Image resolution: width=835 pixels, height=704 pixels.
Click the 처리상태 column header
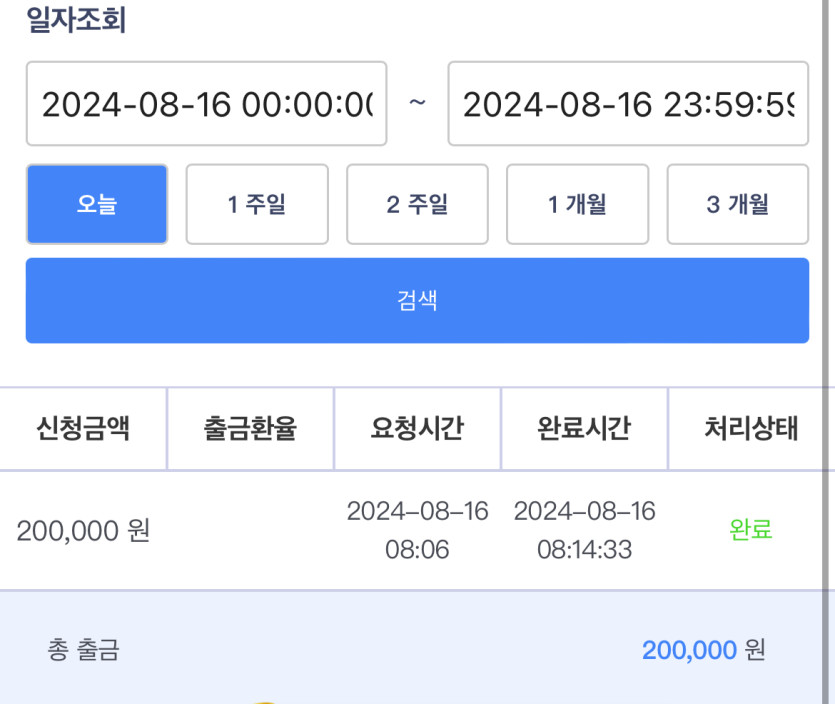(751, 429)
